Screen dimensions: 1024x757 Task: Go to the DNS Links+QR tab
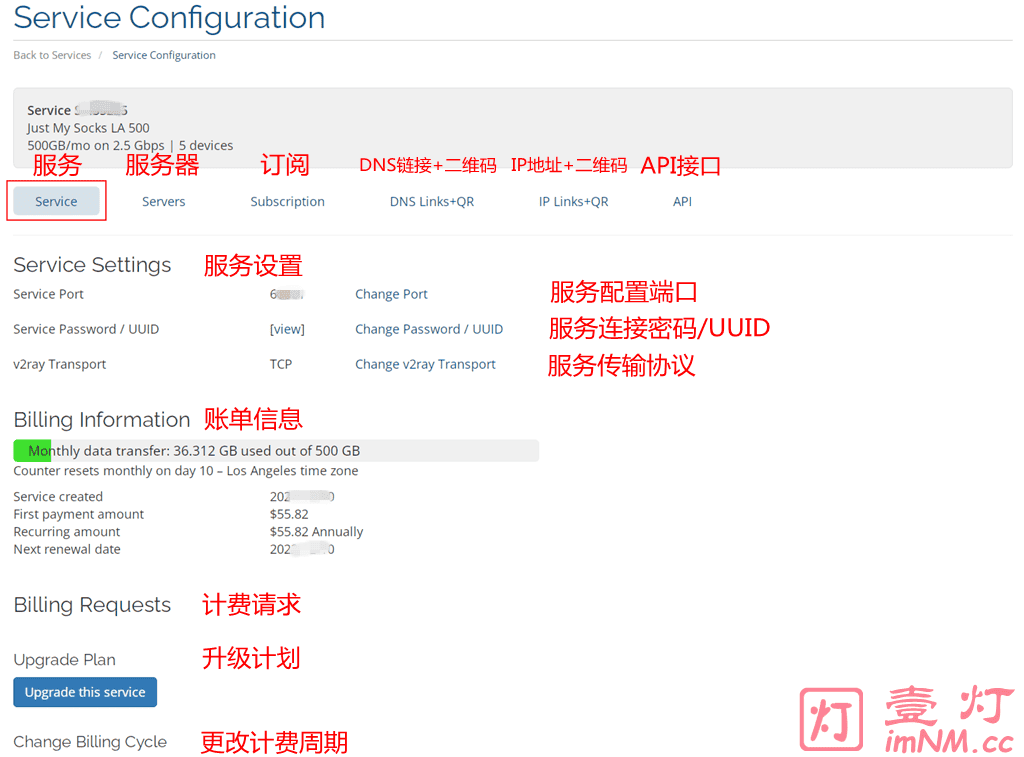(x=432, y=201)
